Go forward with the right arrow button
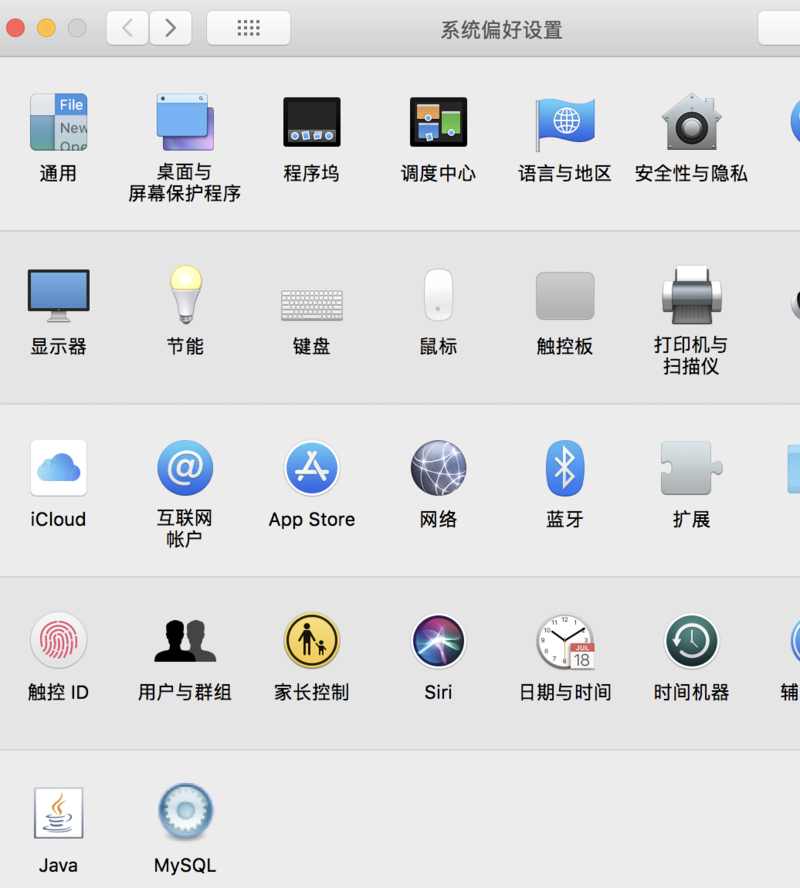The width and height of the screenshot is (800, 888). [170, 27]
